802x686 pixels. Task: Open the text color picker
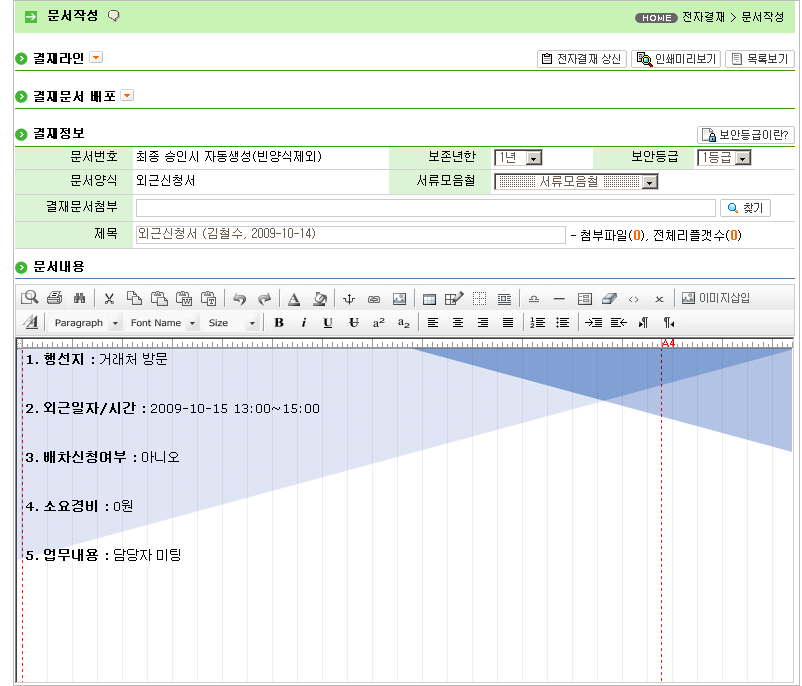pos(294,298)
